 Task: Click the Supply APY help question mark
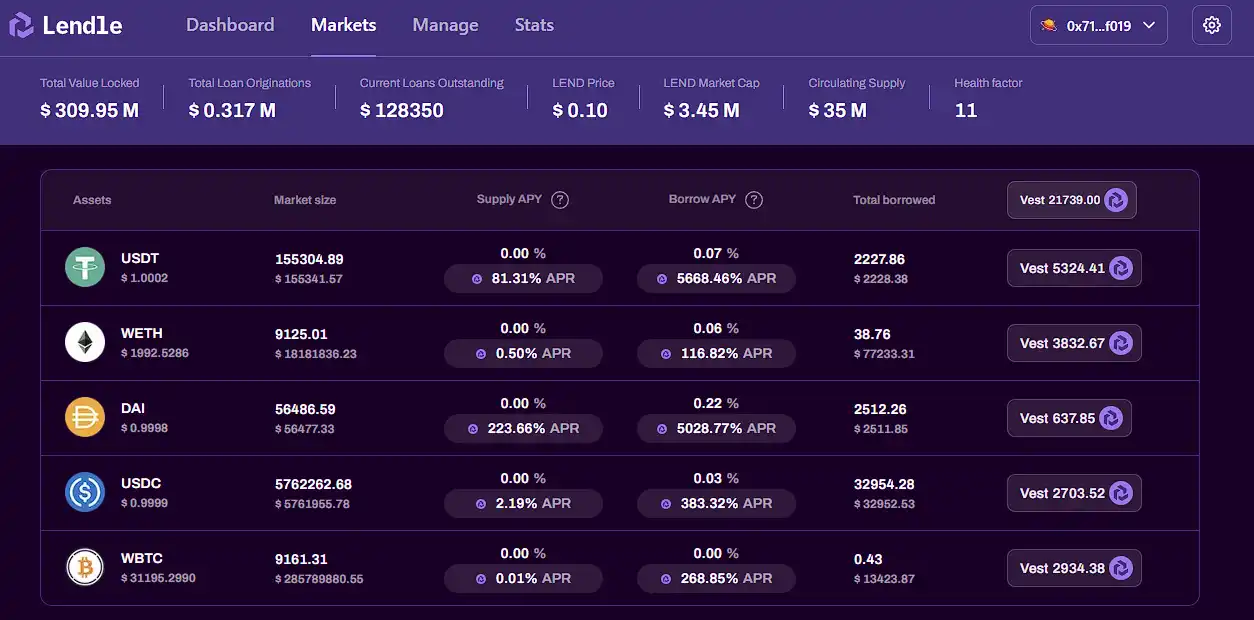click(x=560, y=200)
